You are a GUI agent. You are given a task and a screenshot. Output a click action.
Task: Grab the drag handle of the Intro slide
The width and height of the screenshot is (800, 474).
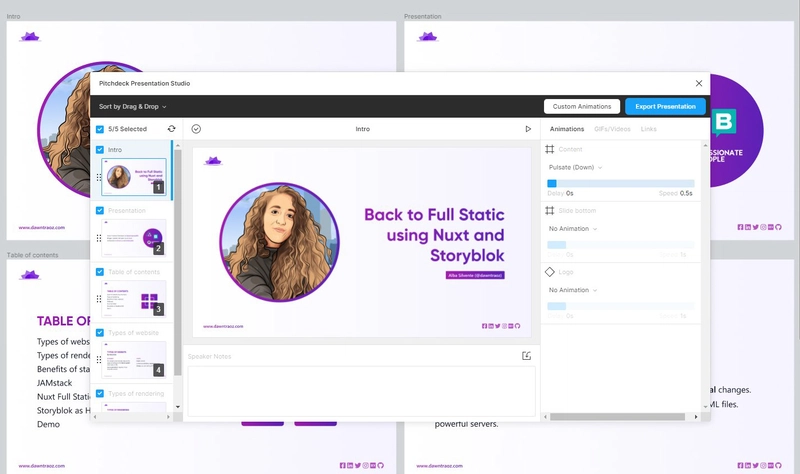[99, 178]
